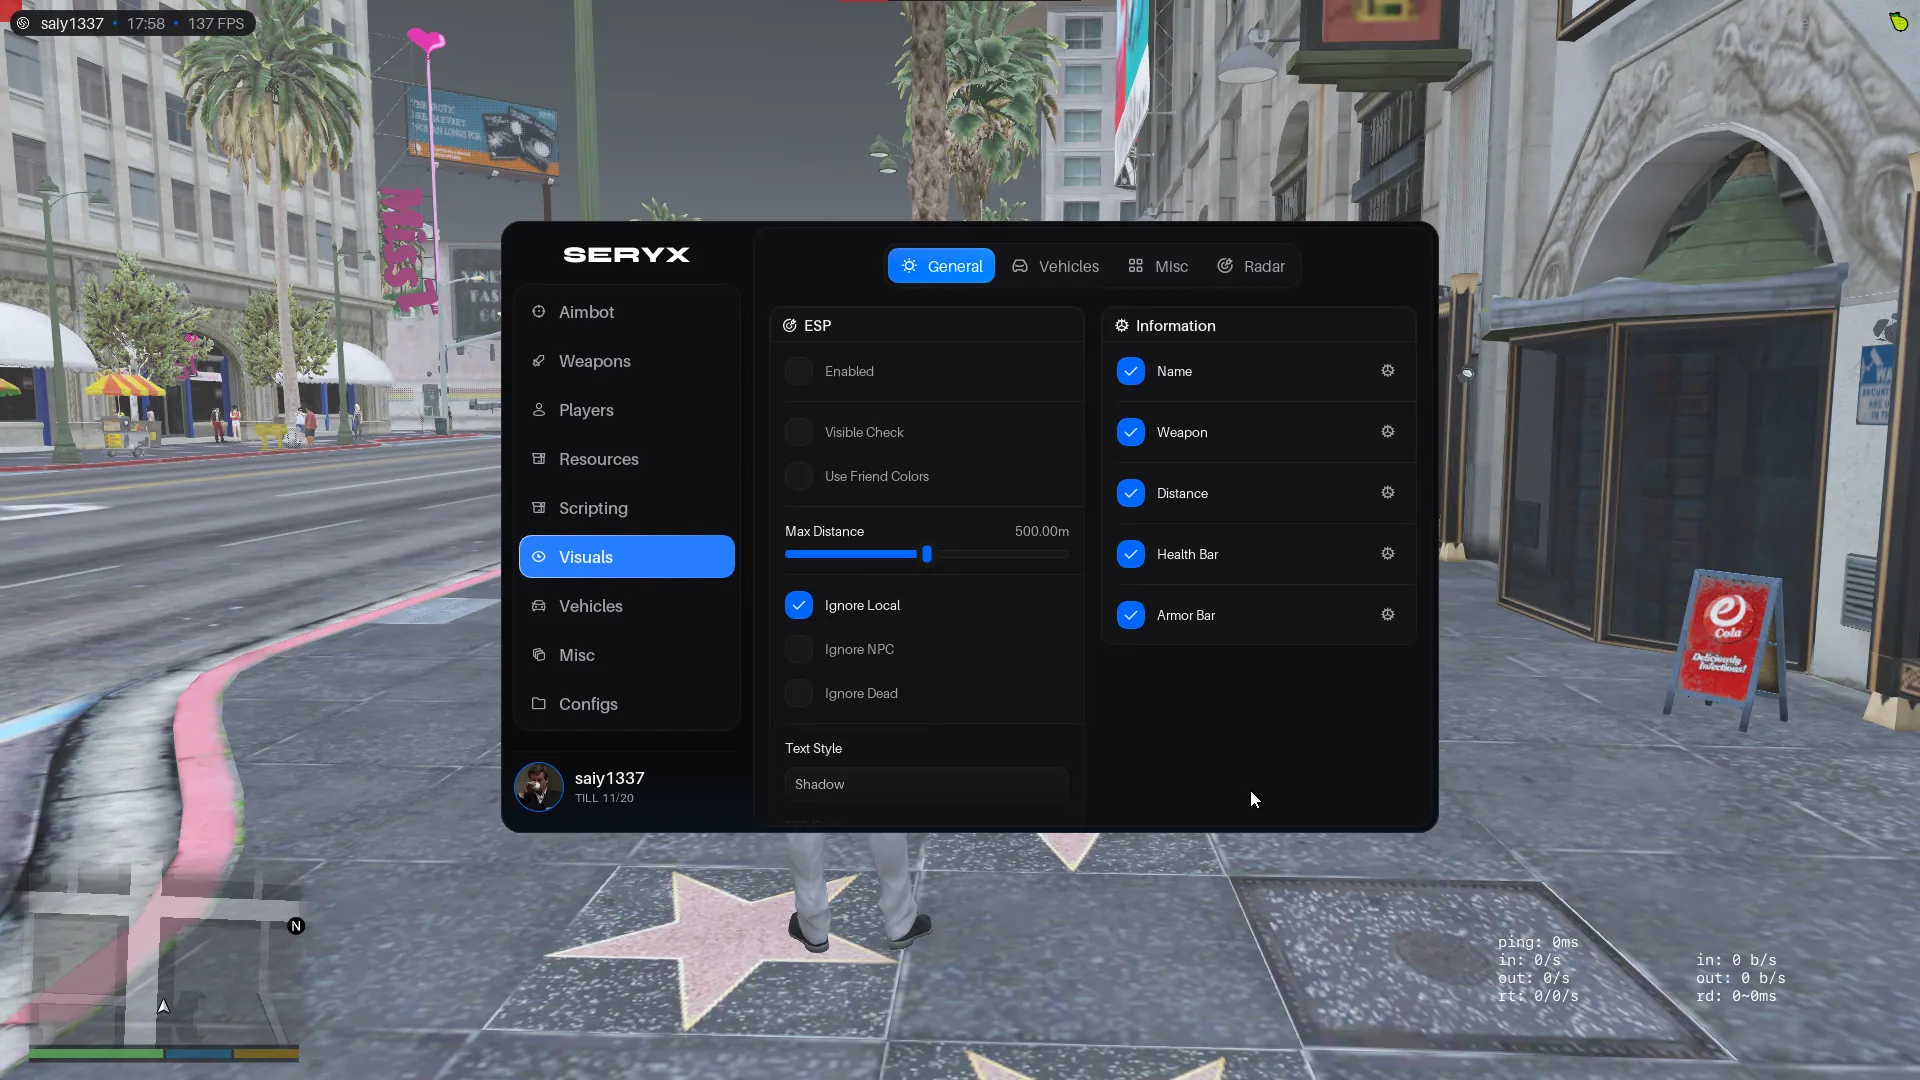Screen dimensions: 1920x1080
Task: Click the green icon in top-right corner
Action: (1898, 21)
